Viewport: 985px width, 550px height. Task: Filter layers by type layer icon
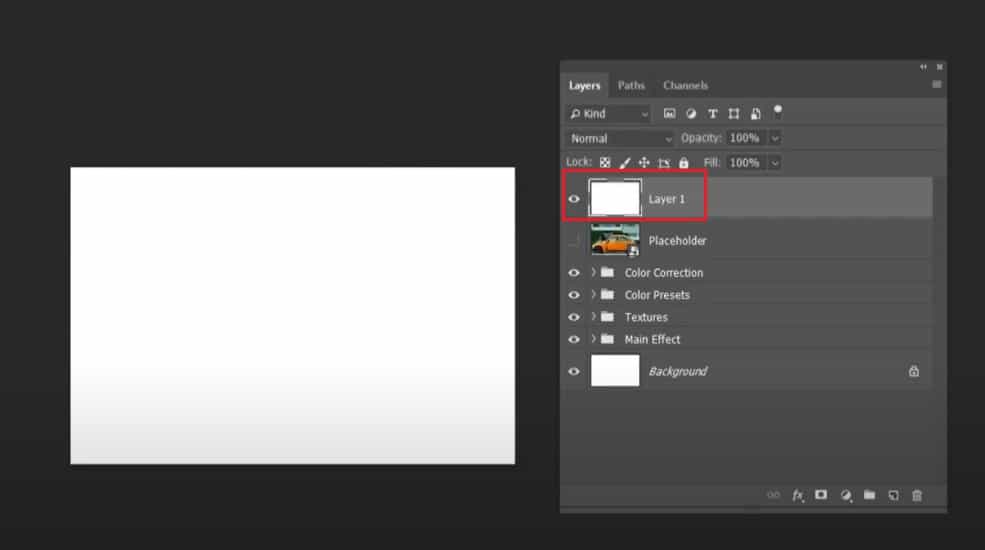[x=712, y=114]
